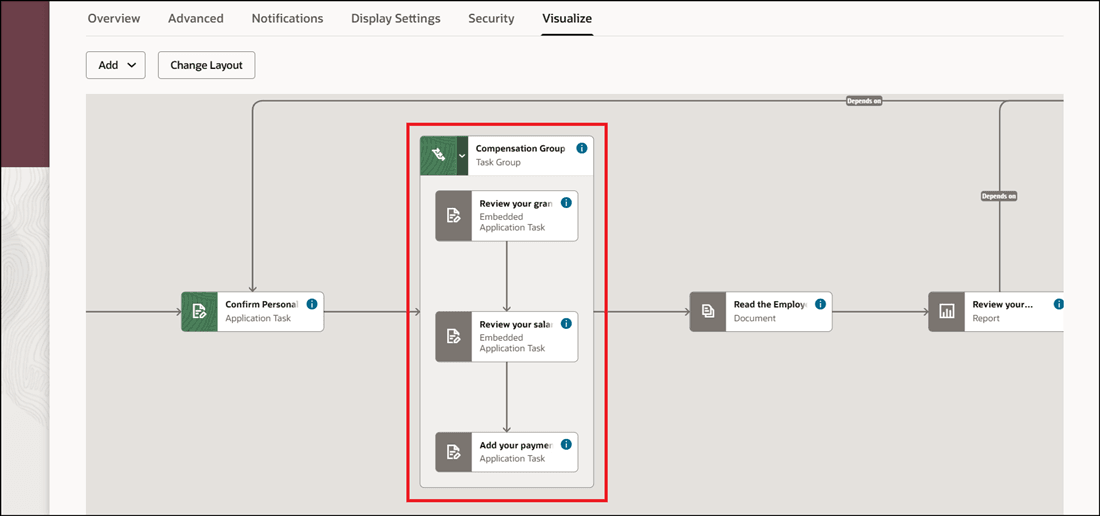Image resolution: width=1100 pixels, height=516 pixels.
Task: Click info icon on Read the Employee document
Action: [821, 304]
